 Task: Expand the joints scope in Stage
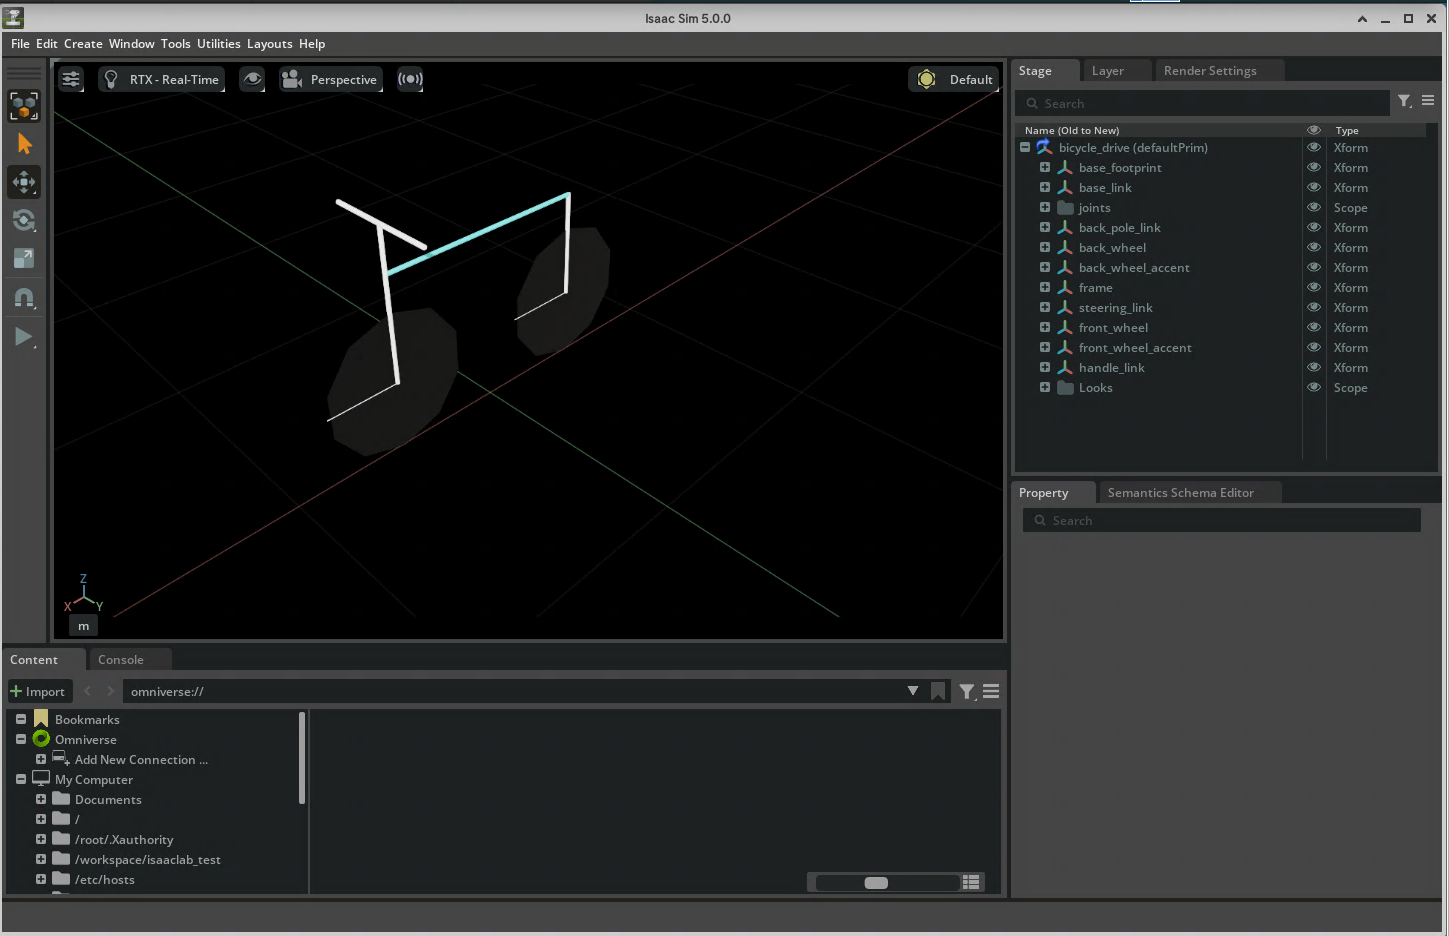coord(1045,208)
